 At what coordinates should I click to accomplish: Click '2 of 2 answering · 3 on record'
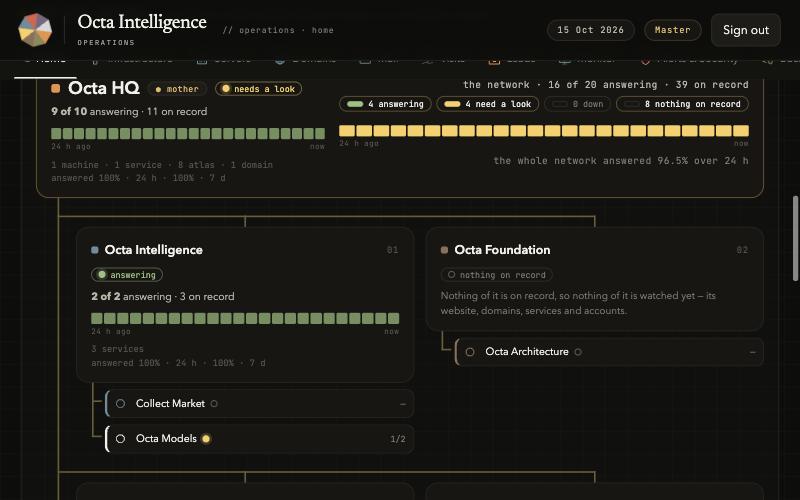click(163, 297)
